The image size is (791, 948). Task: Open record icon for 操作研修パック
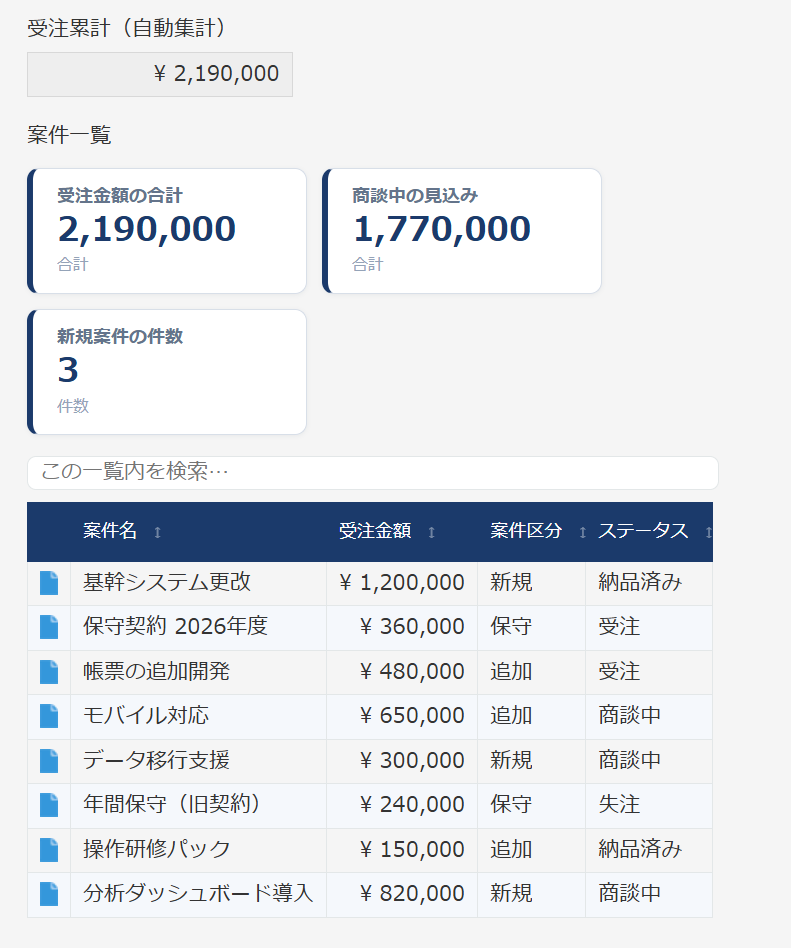pos(49,849)
